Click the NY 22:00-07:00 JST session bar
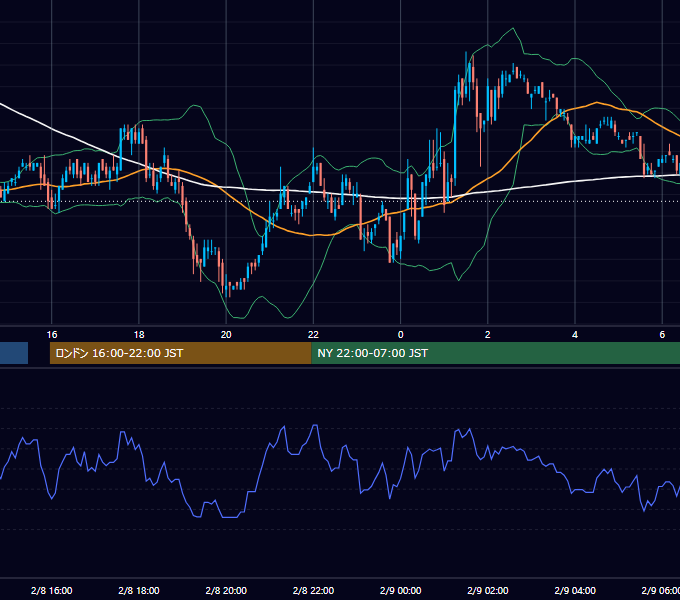 [496, 353]
